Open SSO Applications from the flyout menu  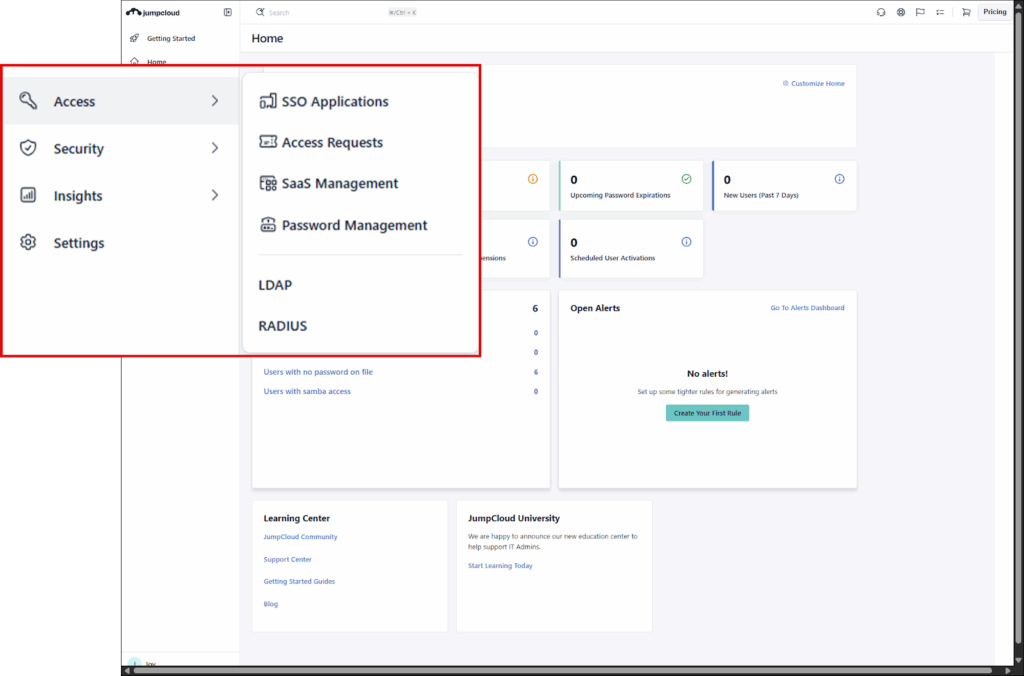[x=334, y=101]
